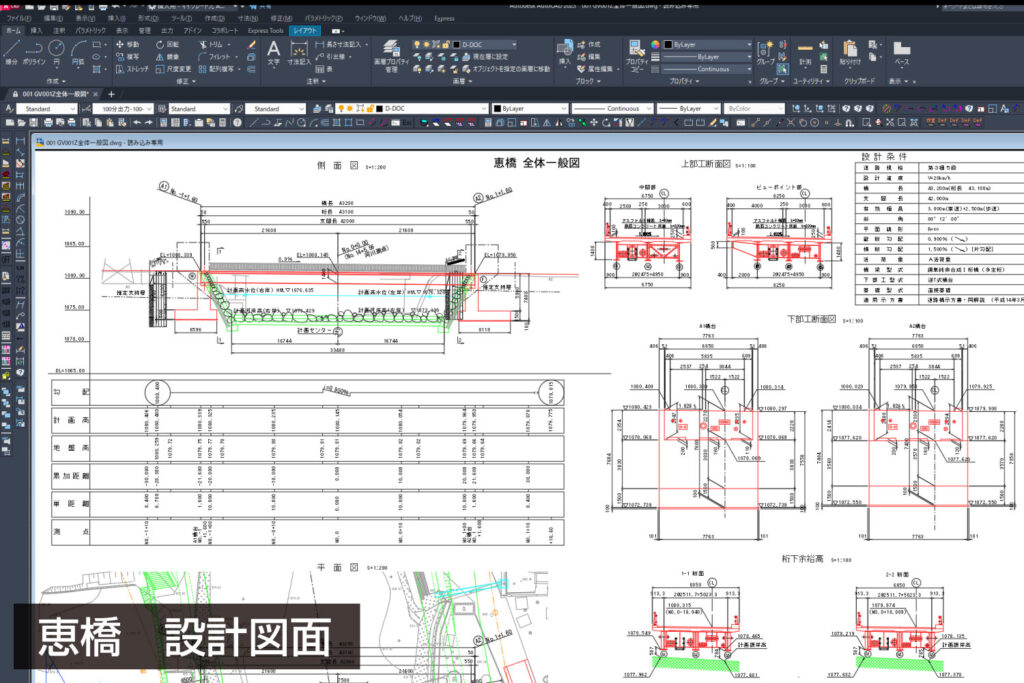Switch to the 管理 ribbon tab
1024x683 pixels.
(144, 31)
